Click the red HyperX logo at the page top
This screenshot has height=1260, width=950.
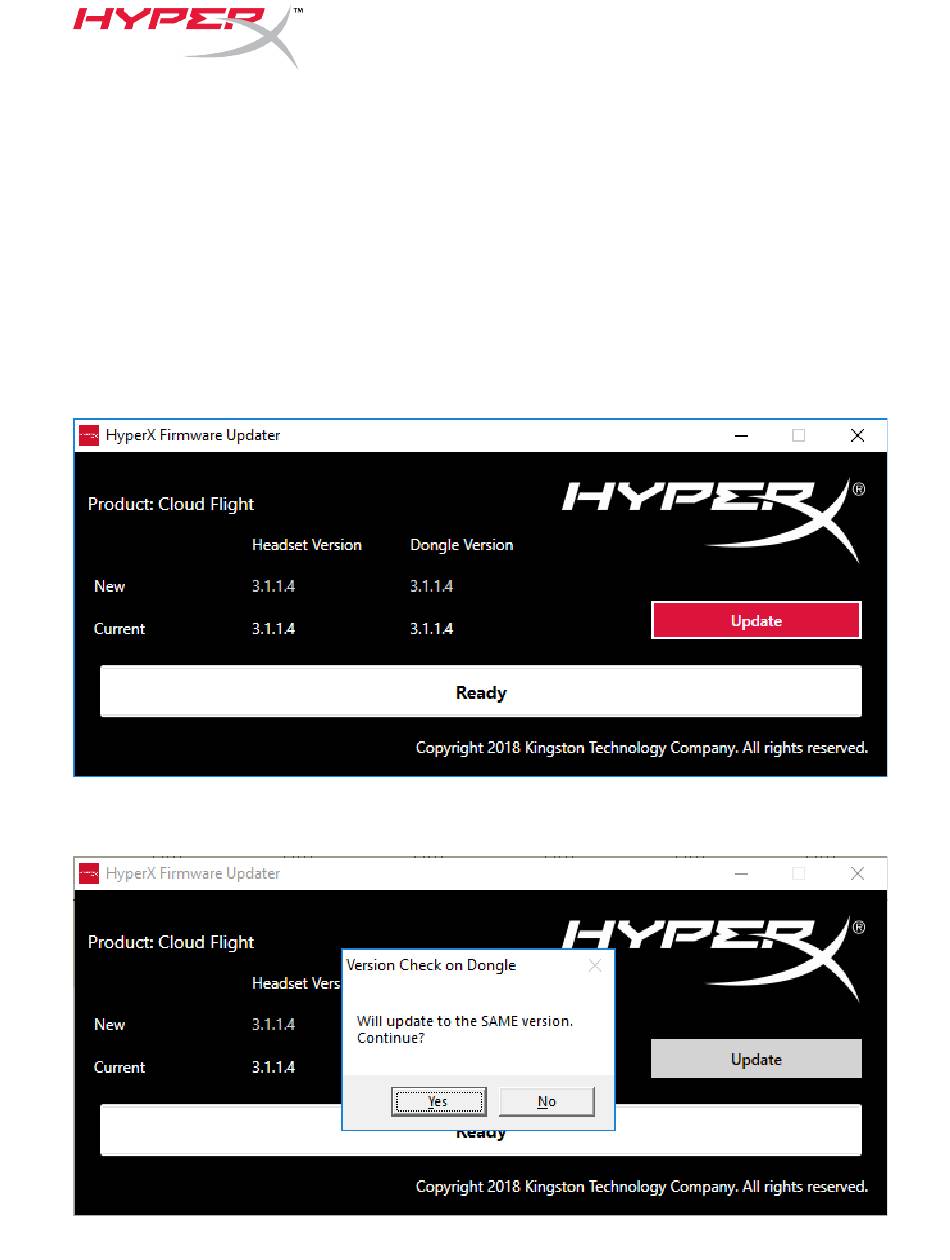(x=187, y=35)
